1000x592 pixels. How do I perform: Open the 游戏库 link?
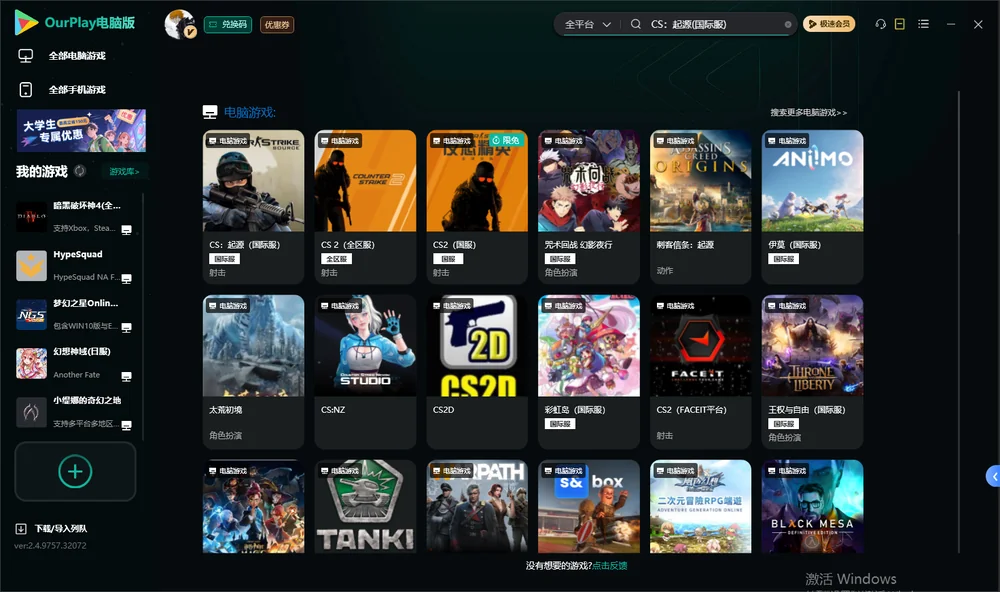(x=124, y=171)
